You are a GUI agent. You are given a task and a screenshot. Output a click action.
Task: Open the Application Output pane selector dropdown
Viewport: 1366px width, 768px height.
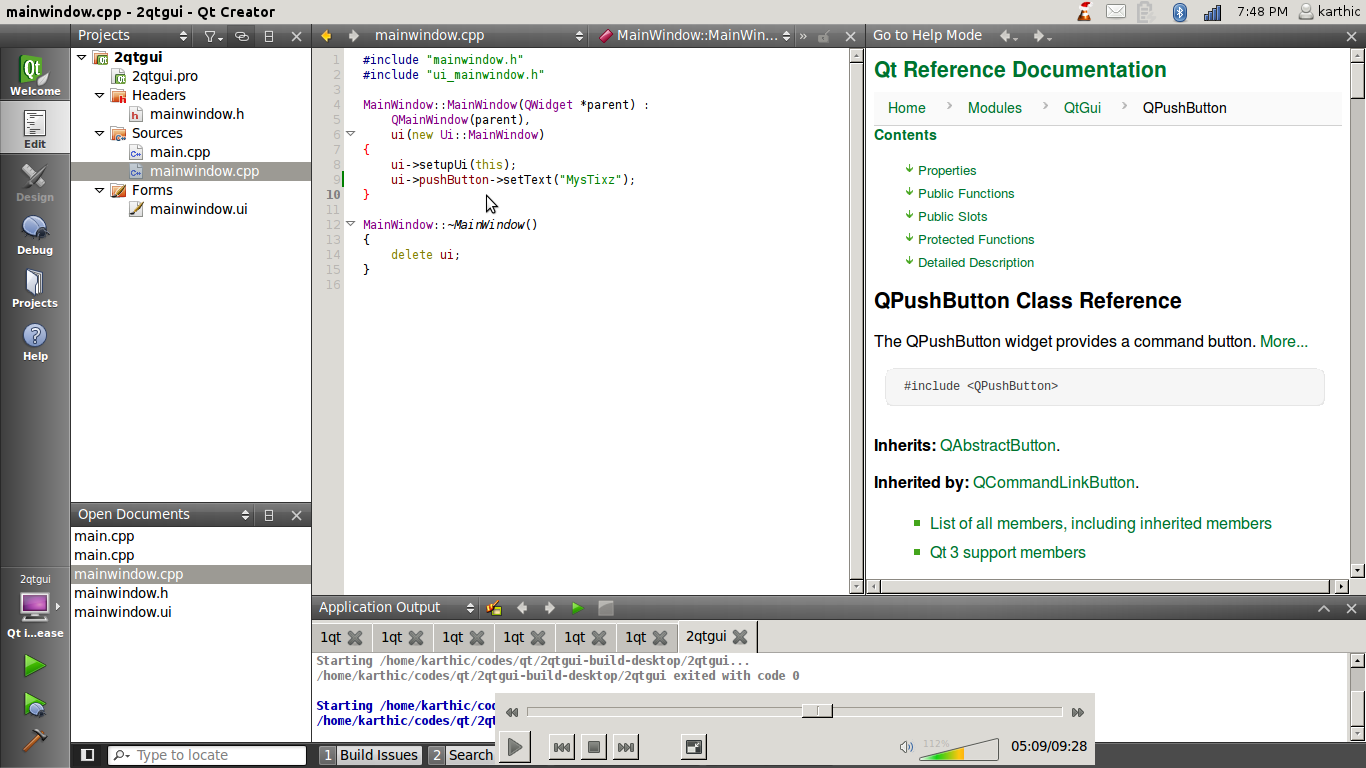(397, 608)
